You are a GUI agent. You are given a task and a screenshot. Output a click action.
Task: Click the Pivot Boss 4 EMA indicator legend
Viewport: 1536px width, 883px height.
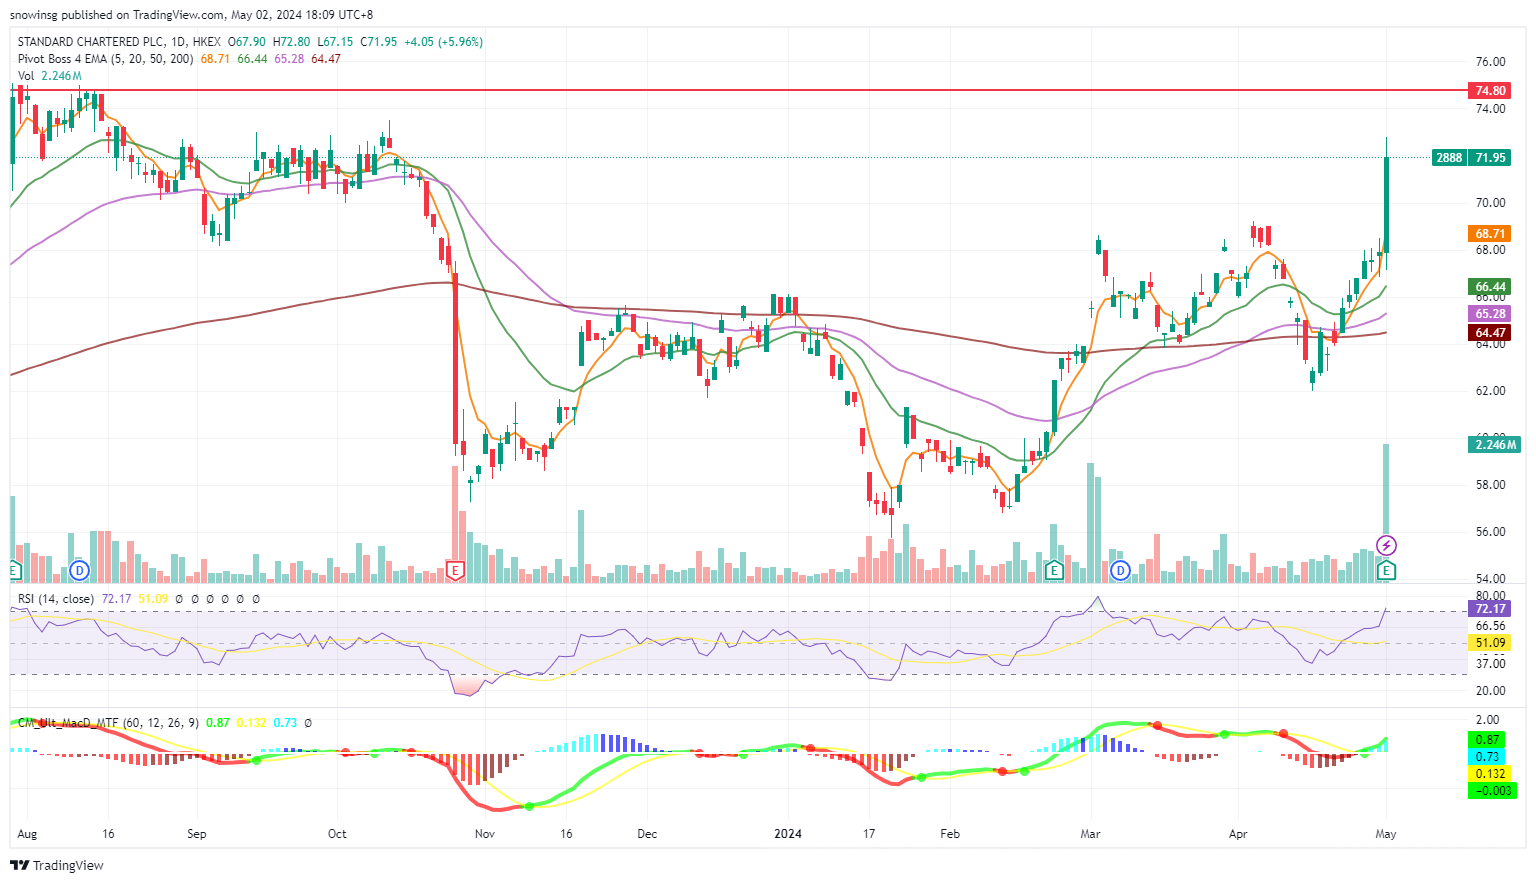[x=105, y=59]
